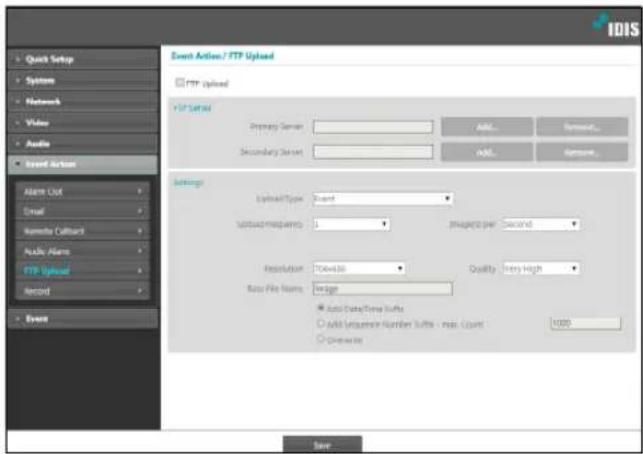Expand the Network menu section
This screenshot has width=643, height=454.
click(x=82, y=101)
